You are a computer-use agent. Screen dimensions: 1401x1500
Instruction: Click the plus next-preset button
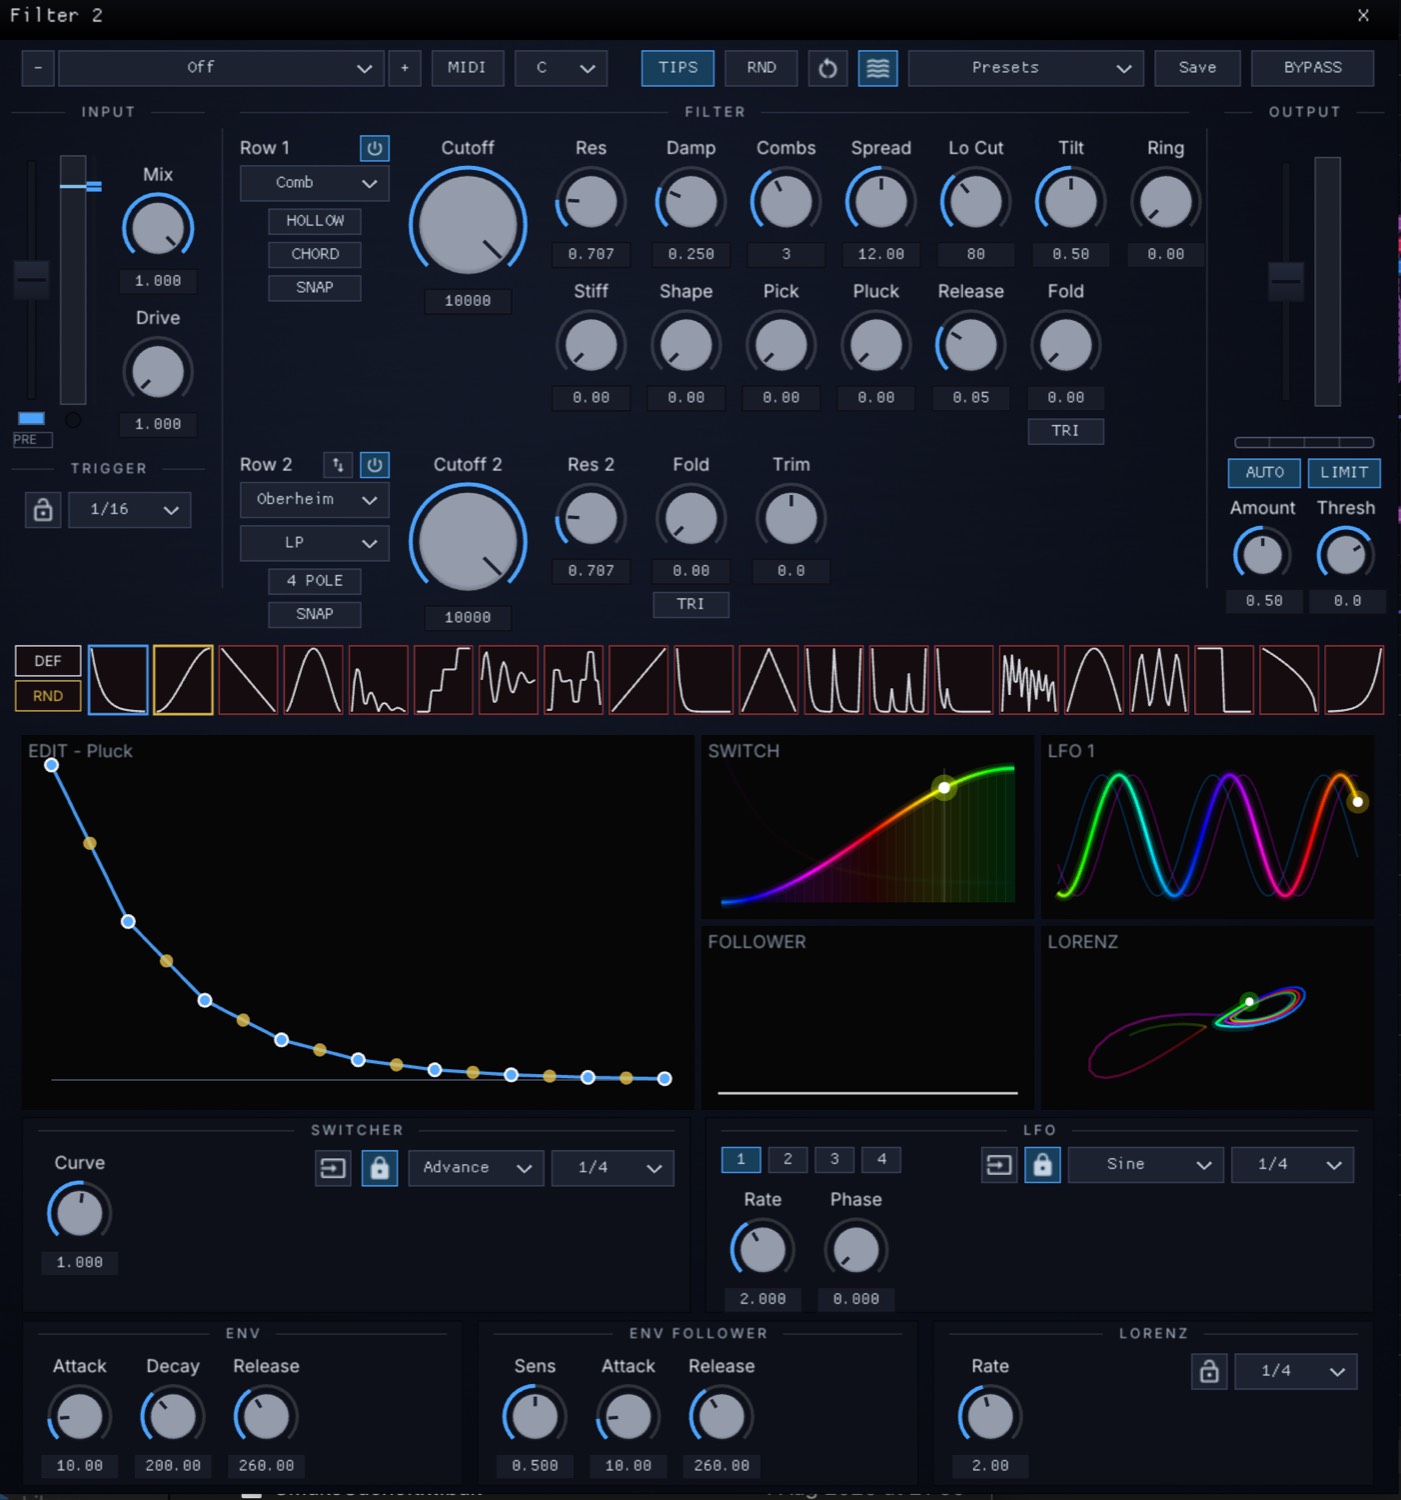(x=404, y=68)
